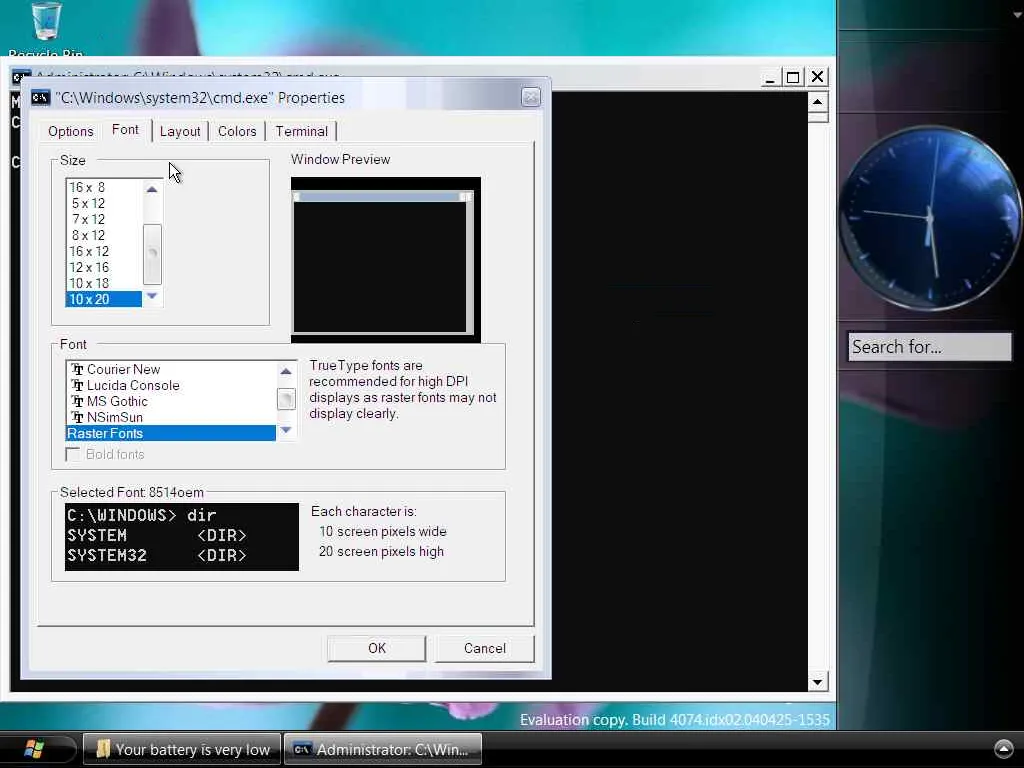This screenshot has height=768, width=1024.
Task: Select the TrueType icon beside MS Gothic
Action: [x=77, y=401]
